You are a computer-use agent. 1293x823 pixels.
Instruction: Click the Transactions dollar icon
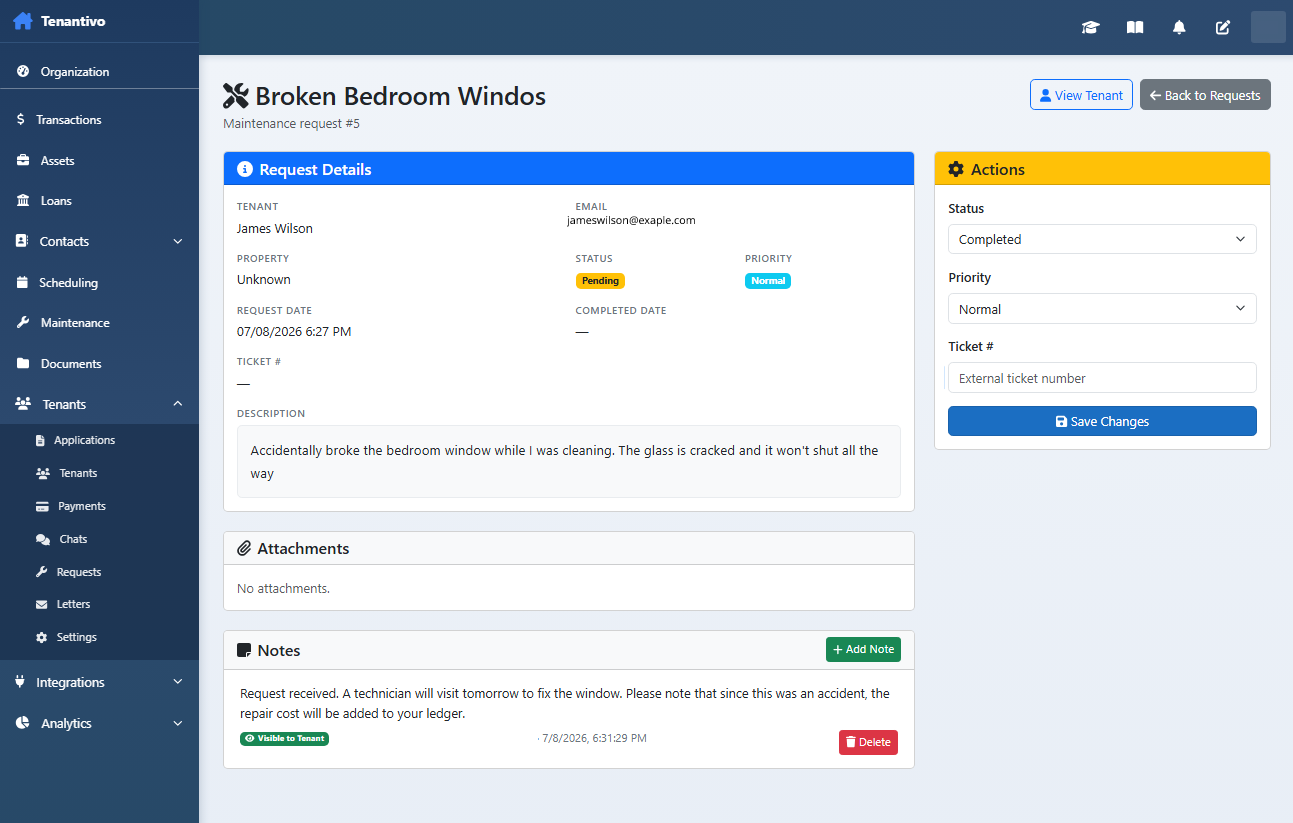pos(21,120)
